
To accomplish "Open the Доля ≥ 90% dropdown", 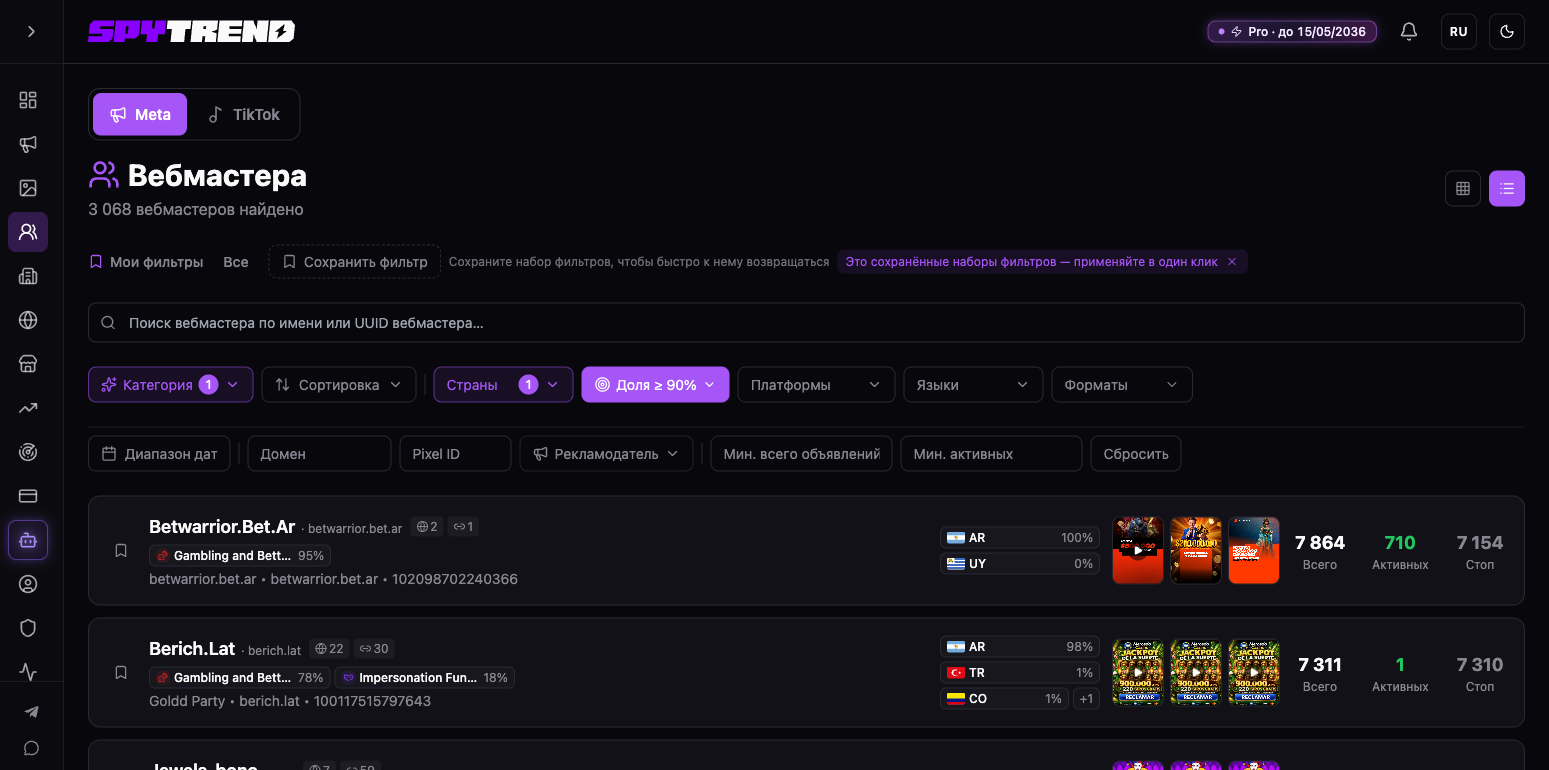I will [655, 385].
